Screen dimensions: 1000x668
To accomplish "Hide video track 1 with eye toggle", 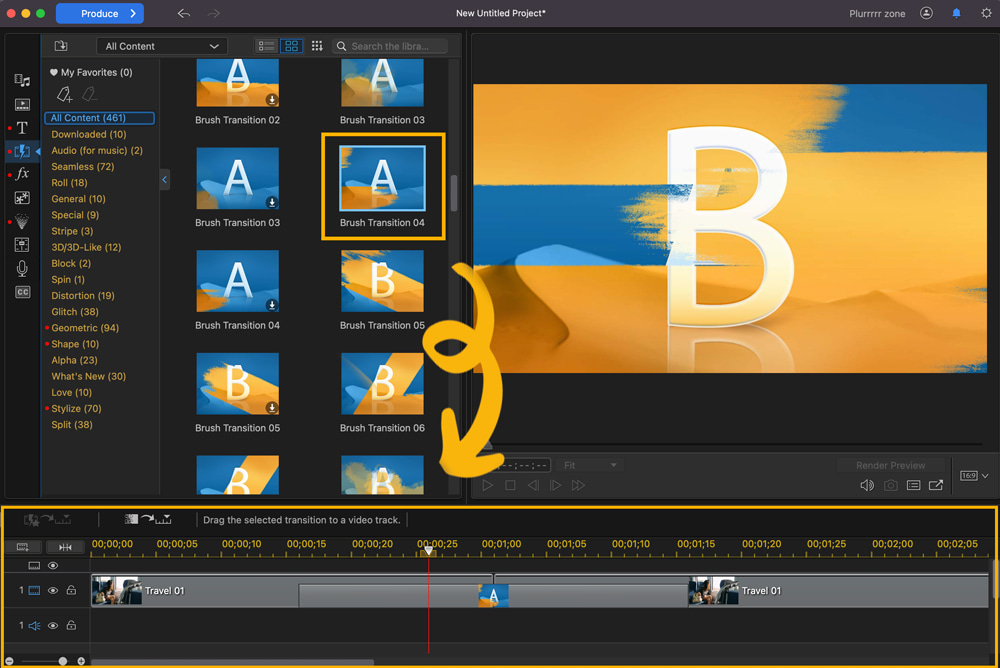I will [53, 590].
